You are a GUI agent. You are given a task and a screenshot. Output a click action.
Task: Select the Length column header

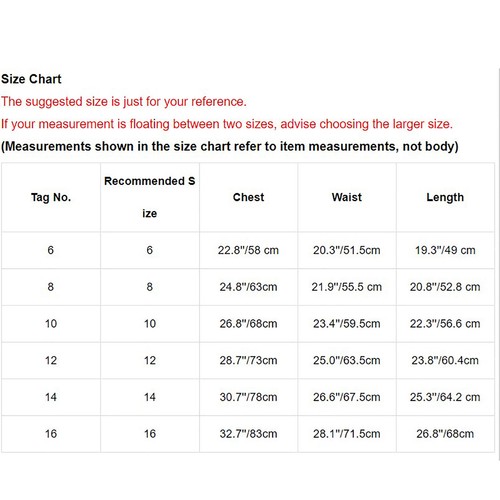click(x=445, y=197)
